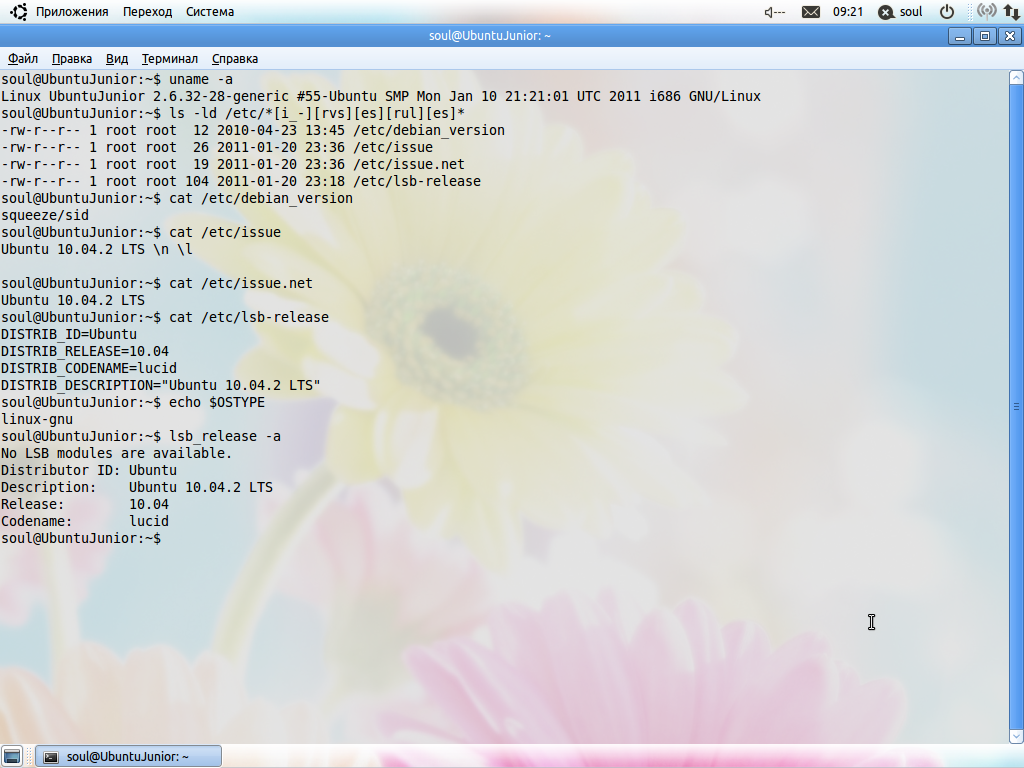The height and width of the screenshot is (768, 1024).
Task: Click the 'Ubuntu 10.04.2 LTS \n \l' line
Action: point(97,249)
